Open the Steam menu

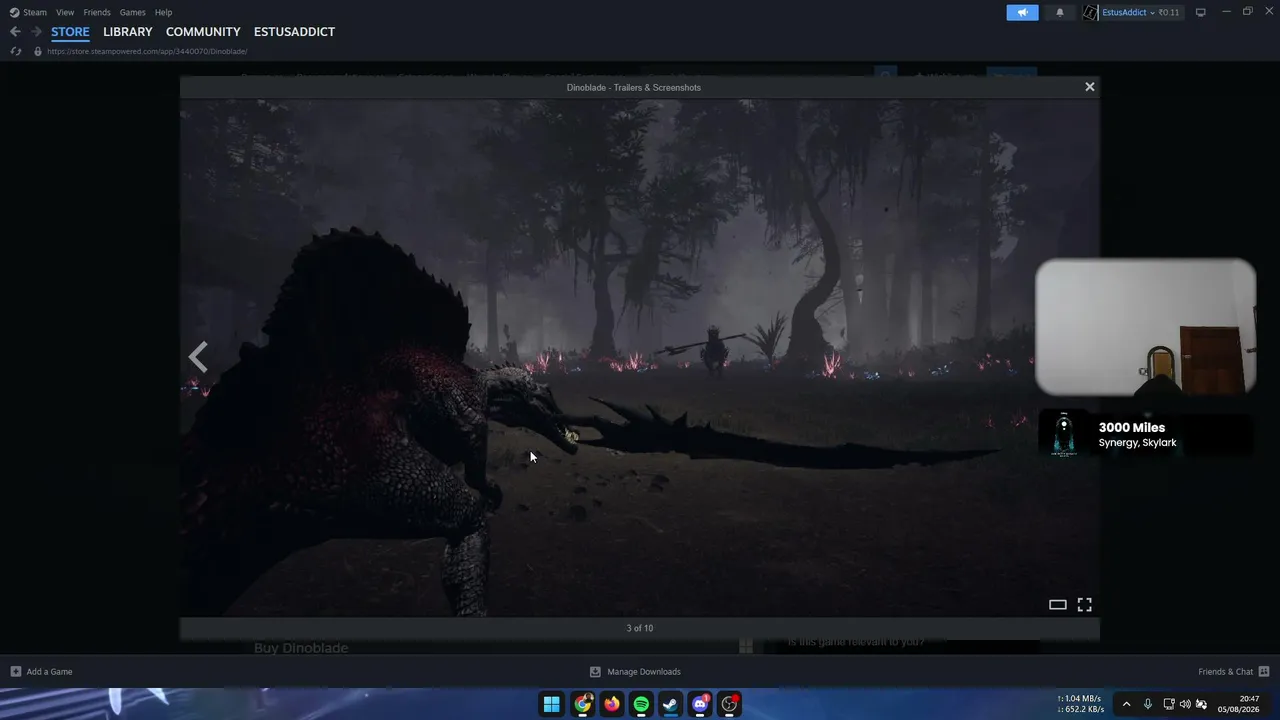[29, 12]
